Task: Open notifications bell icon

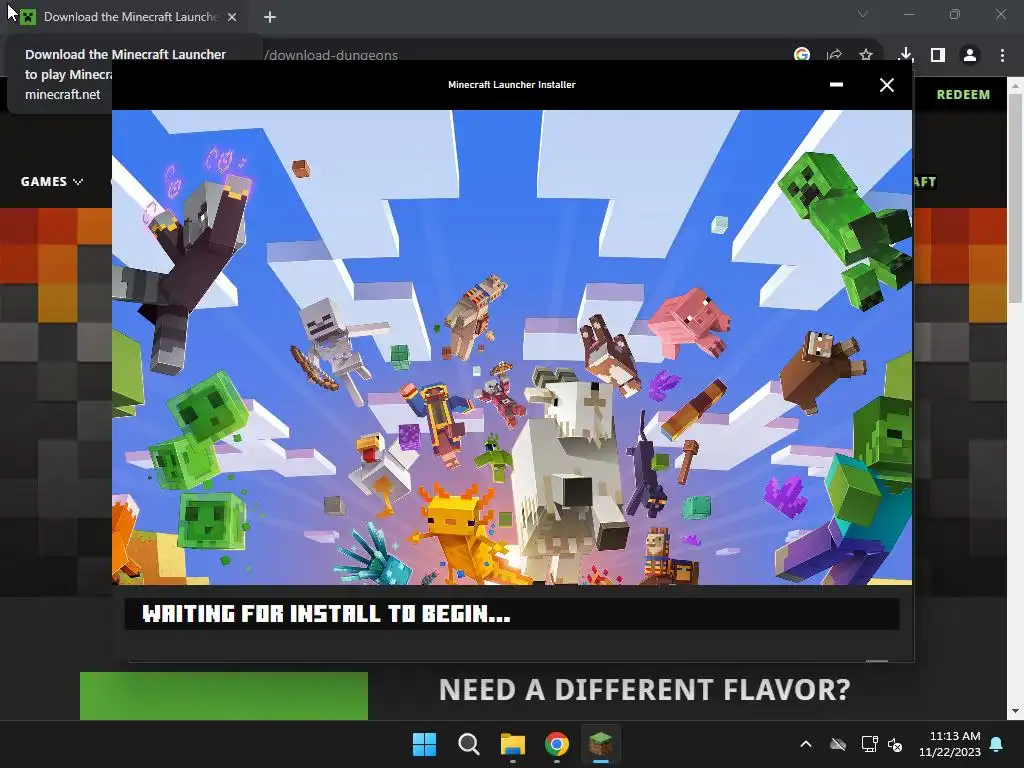Action: pos(997,744)
